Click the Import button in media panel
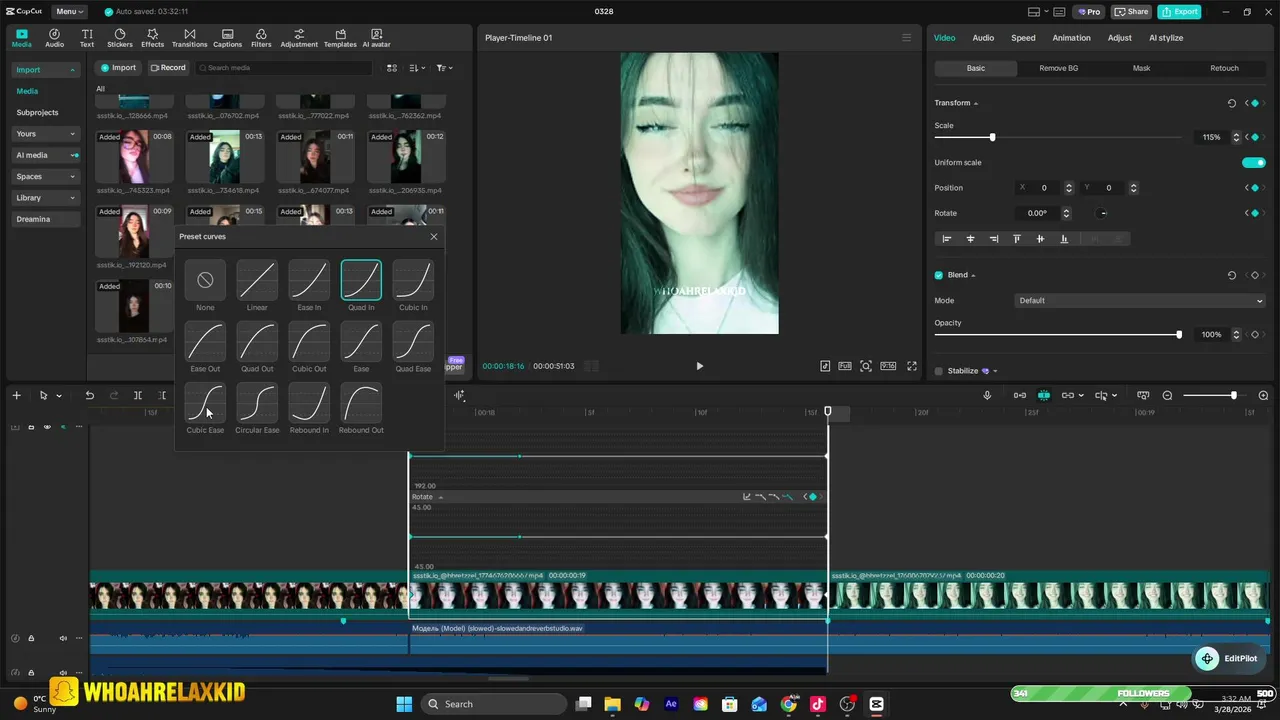The image size is (1280, 720). coord(118,68)
